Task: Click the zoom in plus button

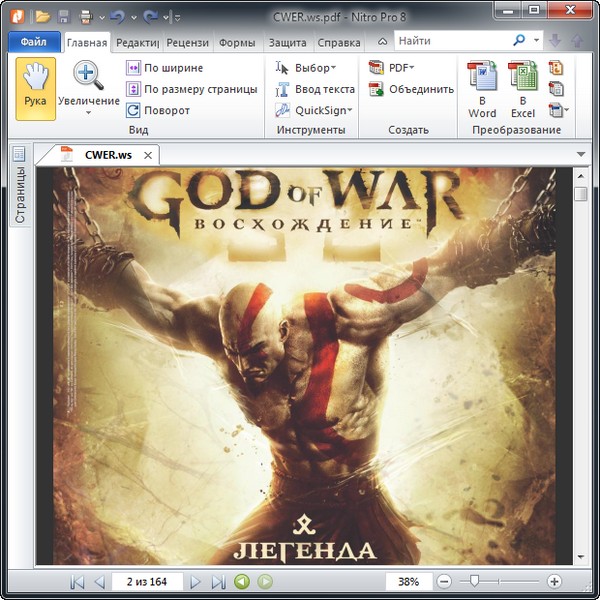Action: click(x=554, y=581)
